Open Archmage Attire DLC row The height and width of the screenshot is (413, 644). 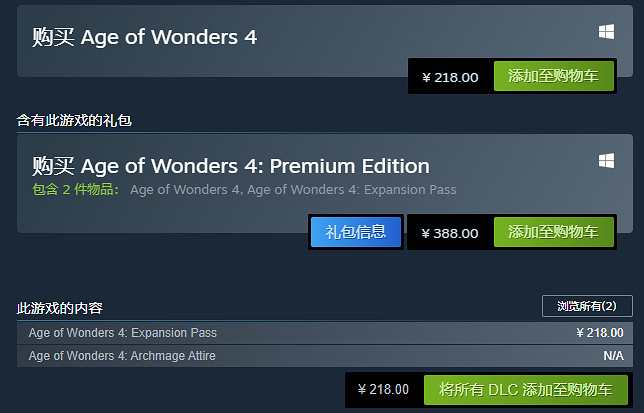click(122, 355)
